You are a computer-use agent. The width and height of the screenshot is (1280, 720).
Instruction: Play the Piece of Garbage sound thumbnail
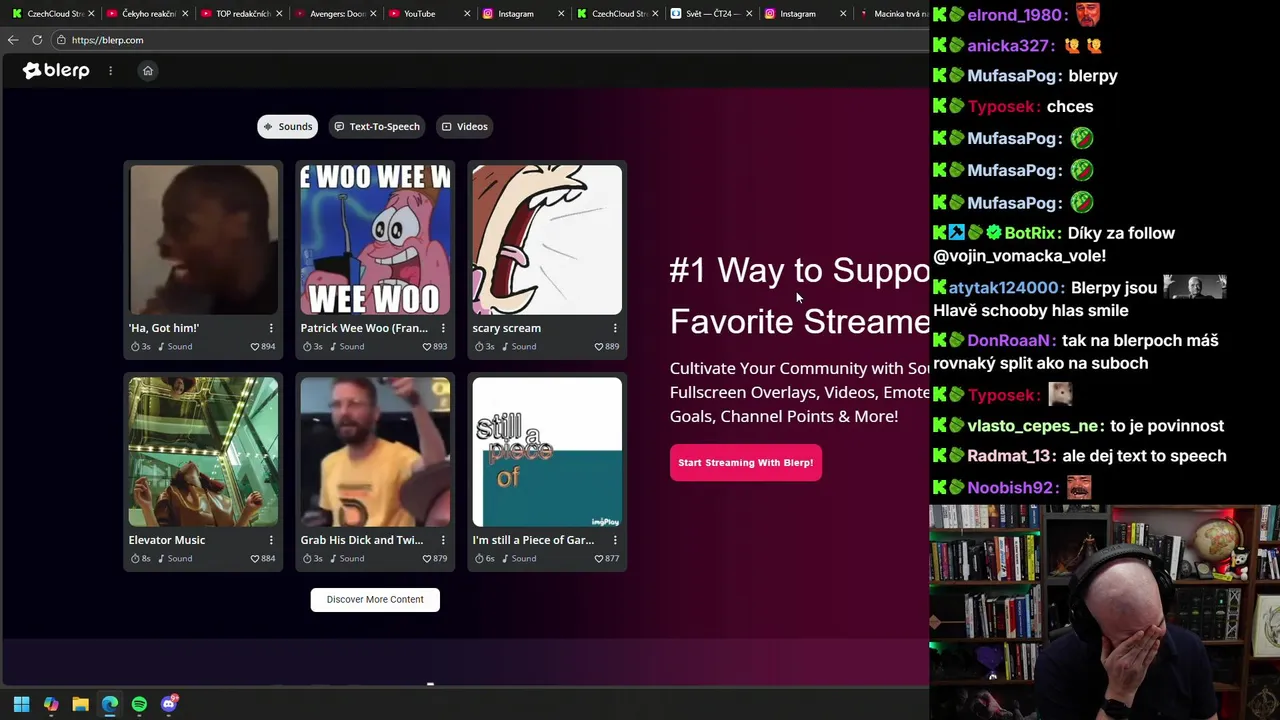(x=547, y=452)
